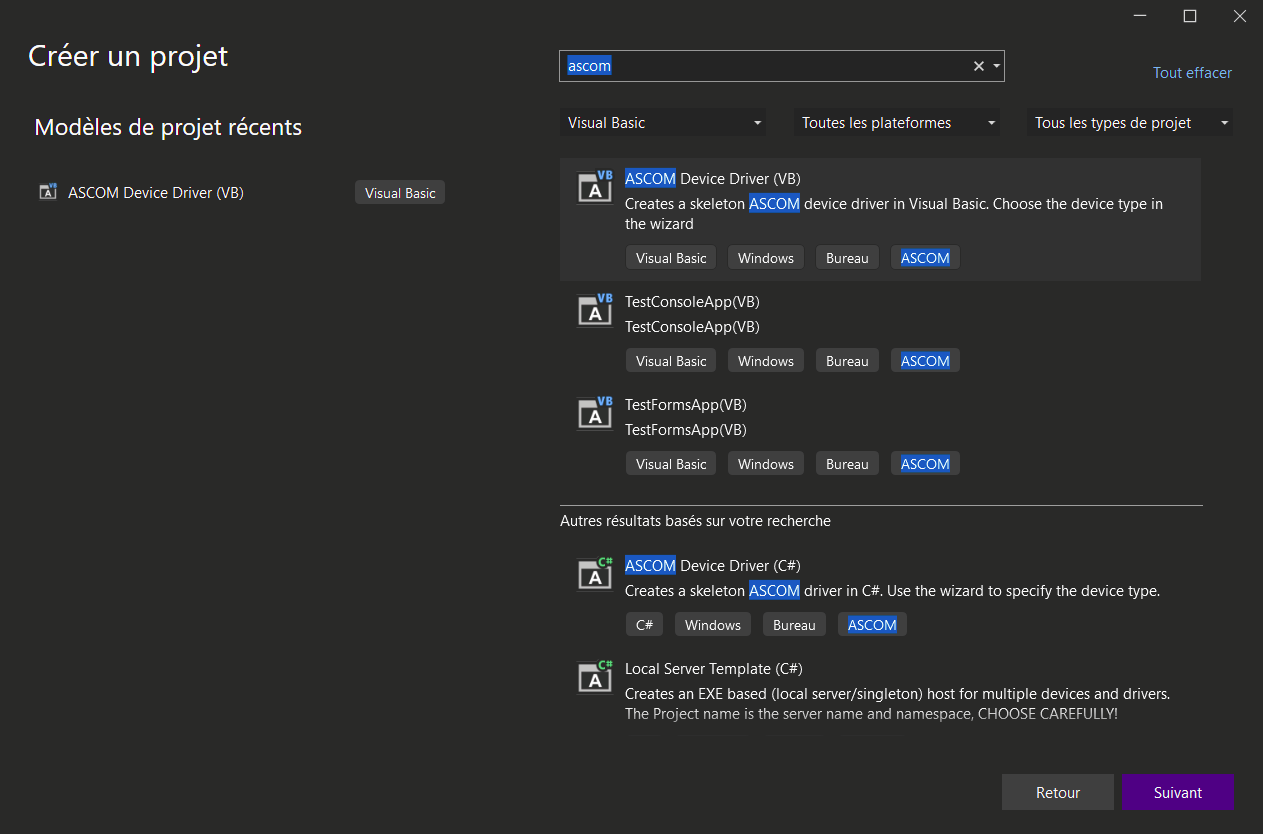Click the recent ASCOM Device Driver icon
Viewport: 1263px width, 834px height.
48,192
